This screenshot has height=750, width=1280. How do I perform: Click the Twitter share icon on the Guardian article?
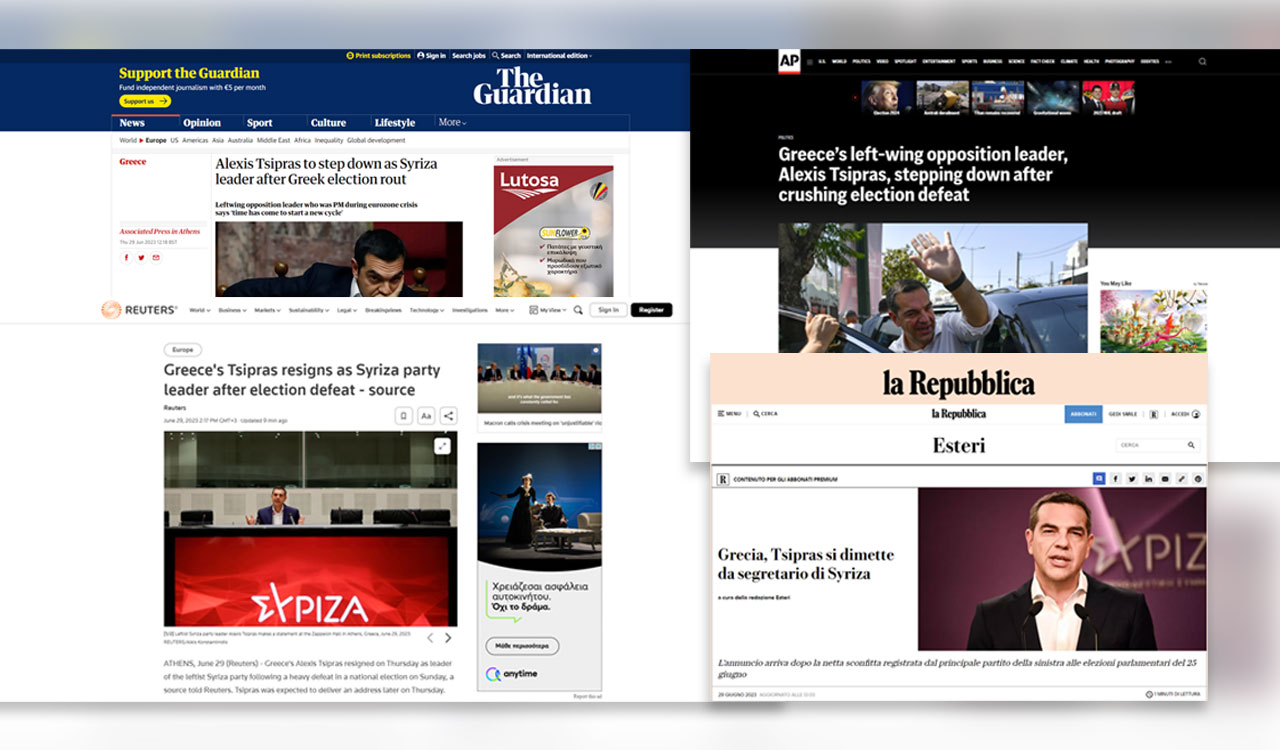tap(141, 257)
